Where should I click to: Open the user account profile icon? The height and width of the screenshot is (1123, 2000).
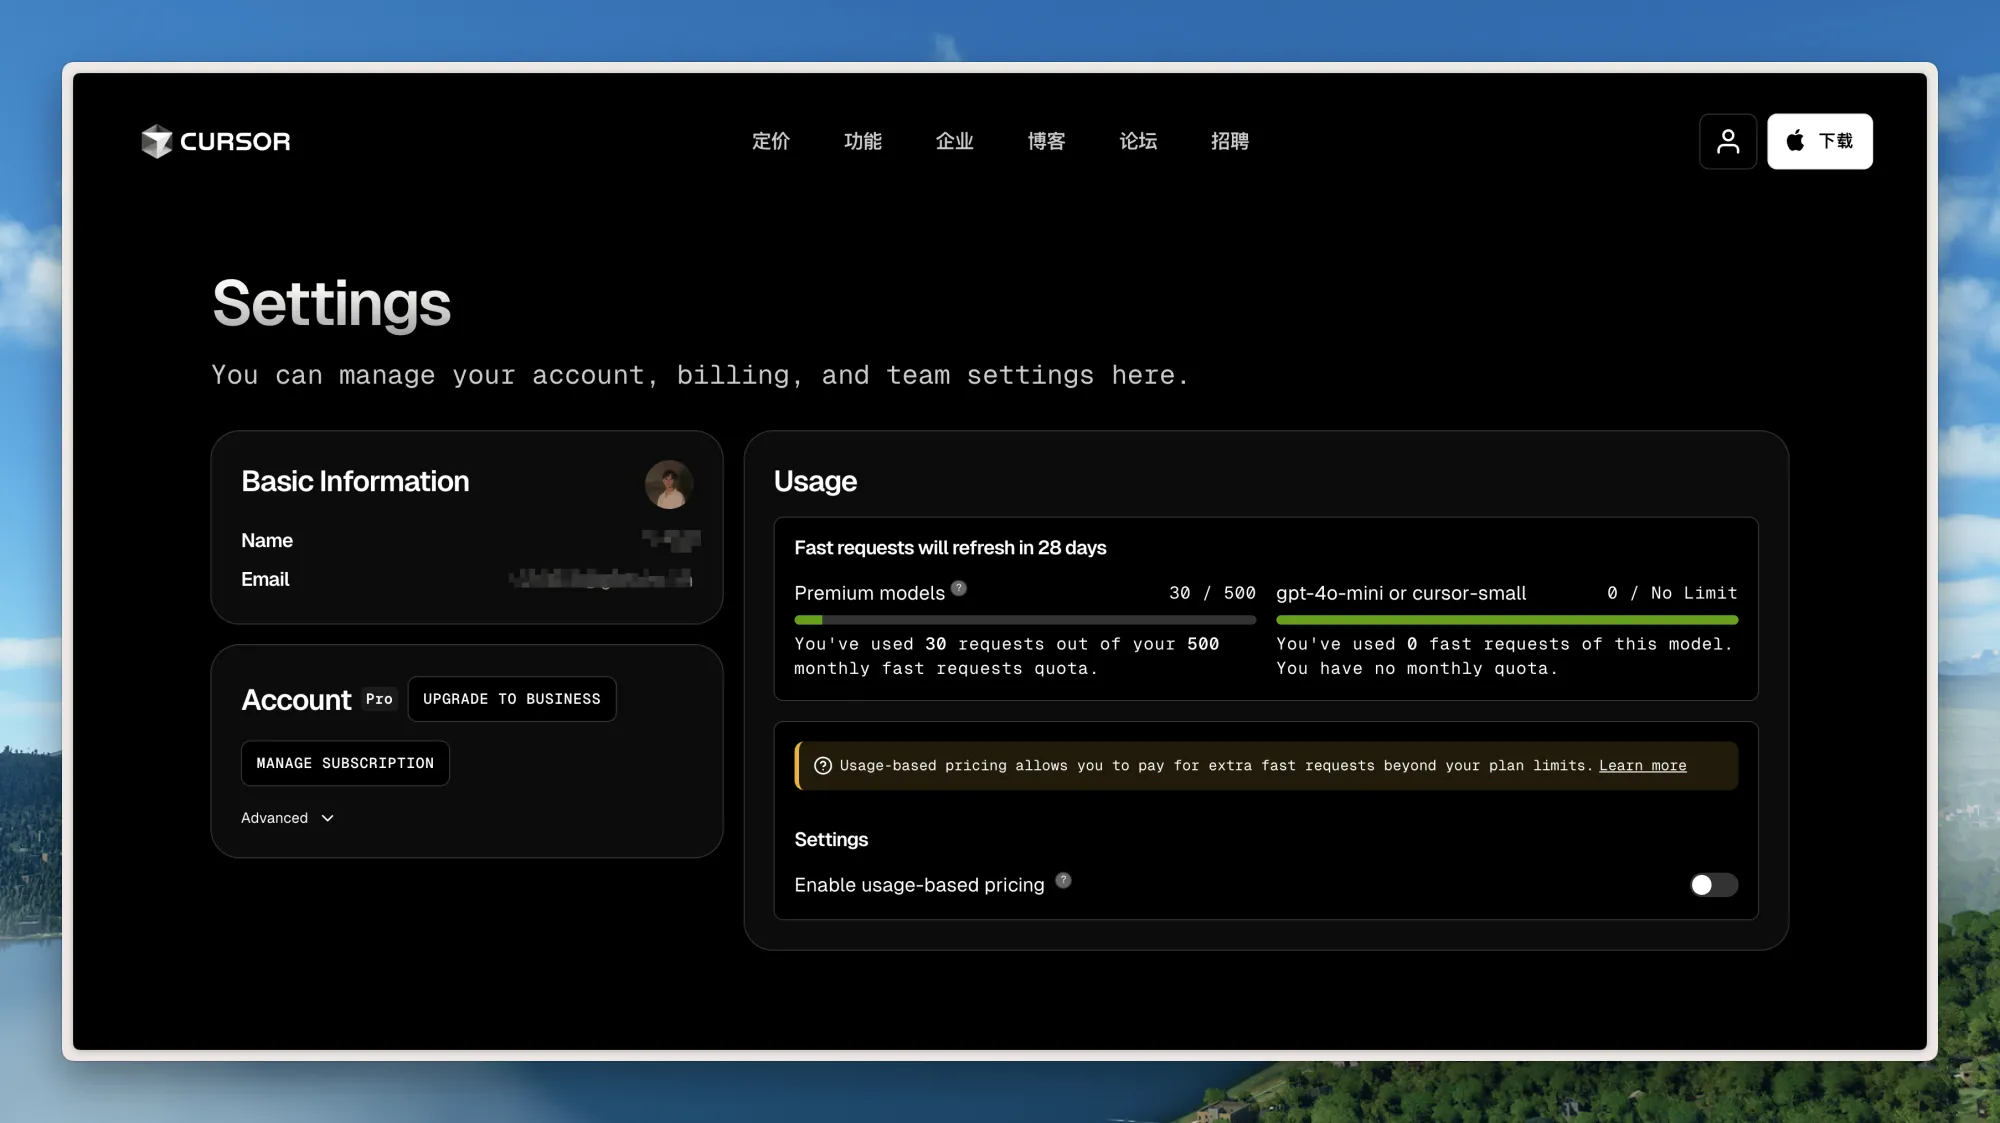1727,141
